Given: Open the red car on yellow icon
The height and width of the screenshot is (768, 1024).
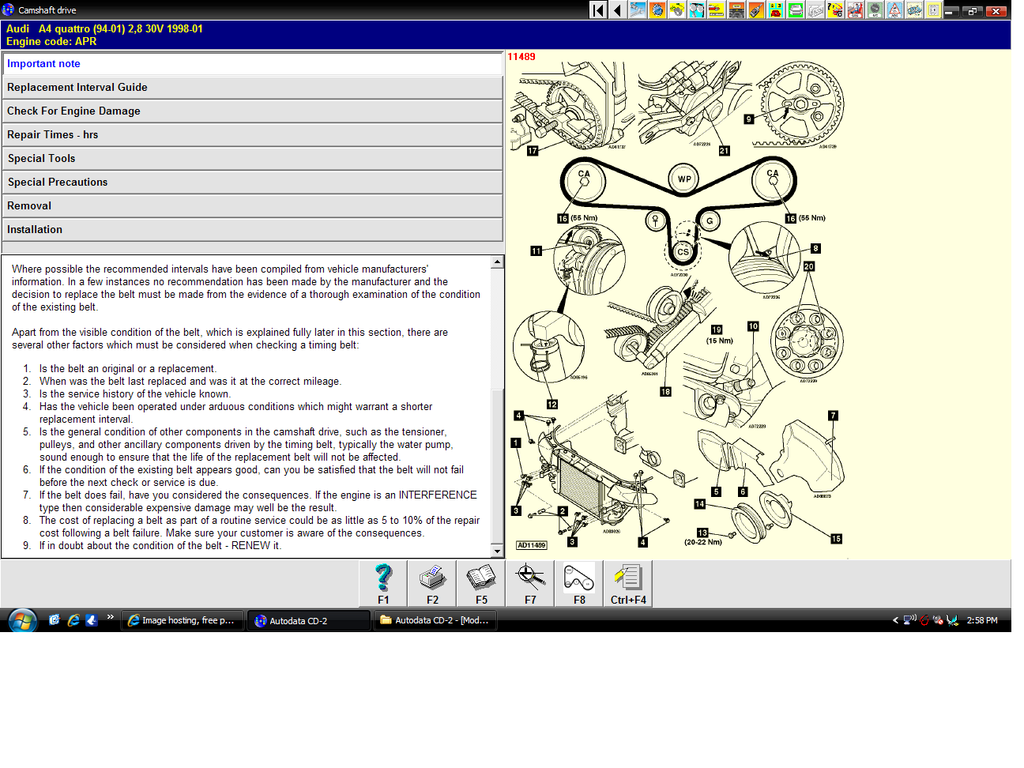Looking at the screenshot, I should [x=716, y=10].
